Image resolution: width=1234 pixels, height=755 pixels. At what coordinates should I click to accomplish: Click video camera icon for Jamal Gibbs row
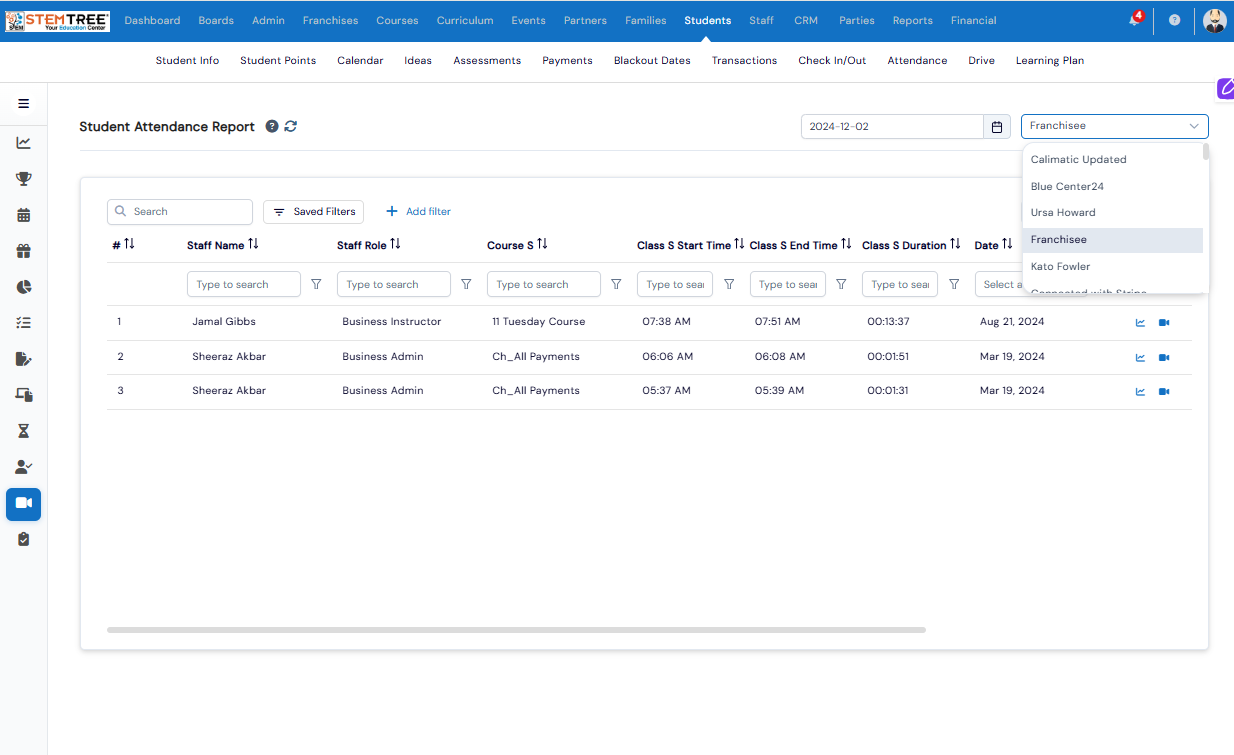coord(1164,322)
